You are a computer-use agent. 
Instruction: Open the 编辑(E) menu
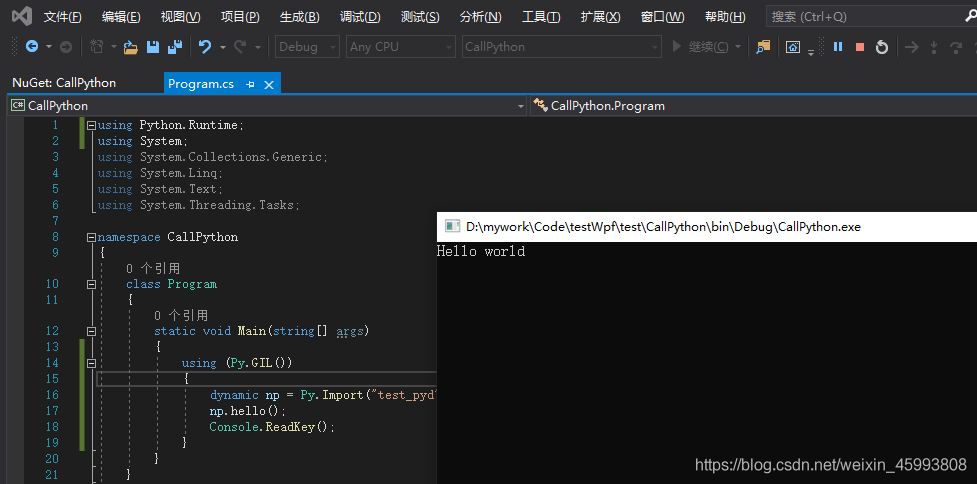pos(121,17)
